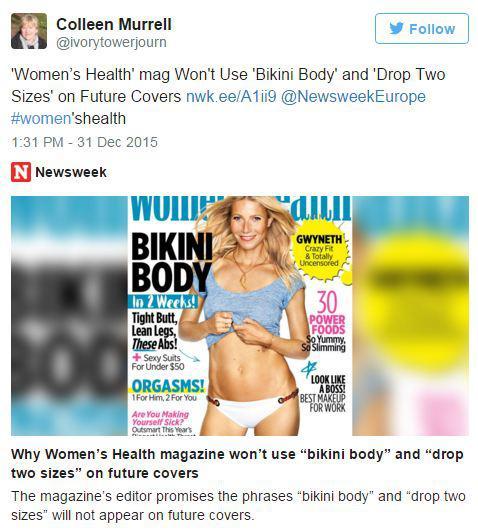Click the yellow GWYNETH badge on the cover
478x531 pixels.
click(320, 251)
